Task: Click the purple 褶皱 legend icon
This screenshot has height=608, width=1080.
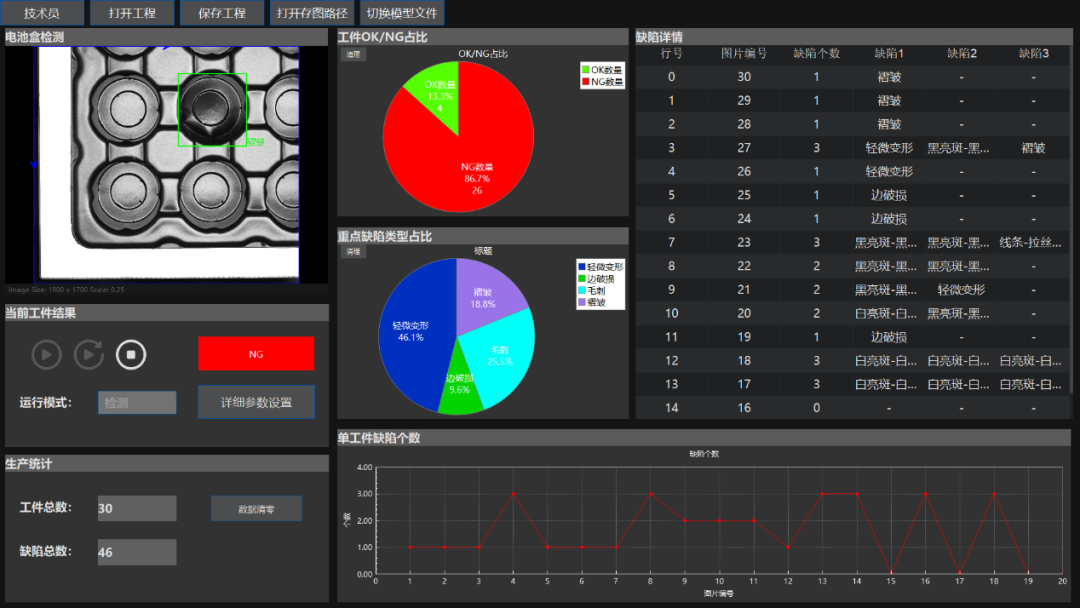Action: coord(582,301)
